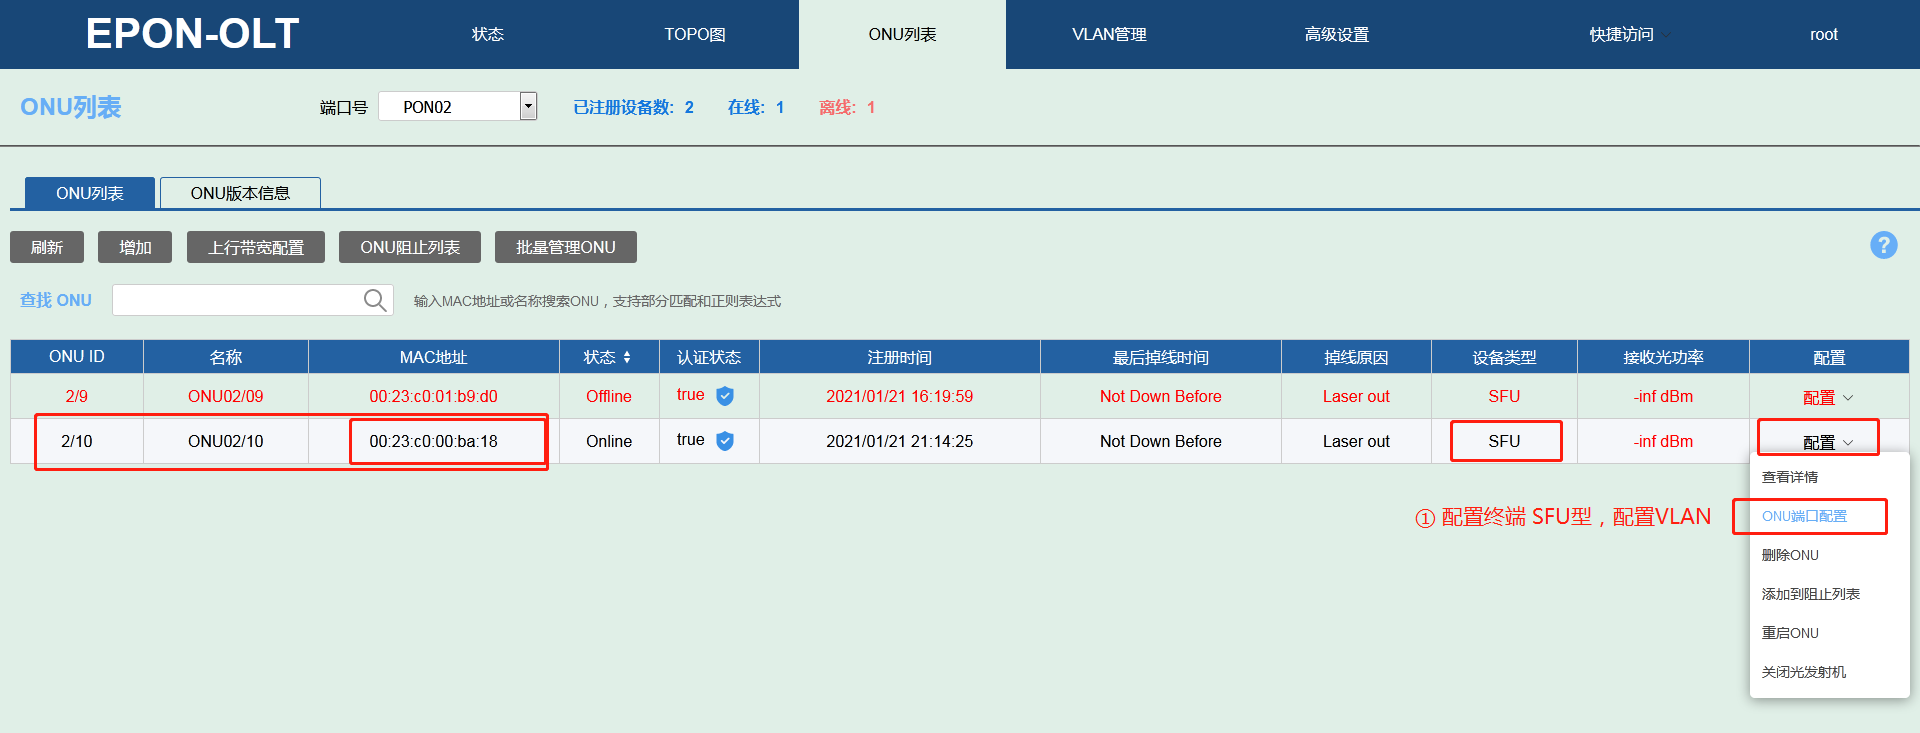Viewport: 1920px width, 733px height.
Task: Expand 配置 dropdown for ONU 2/9
Action: [x=1827, y=397]
